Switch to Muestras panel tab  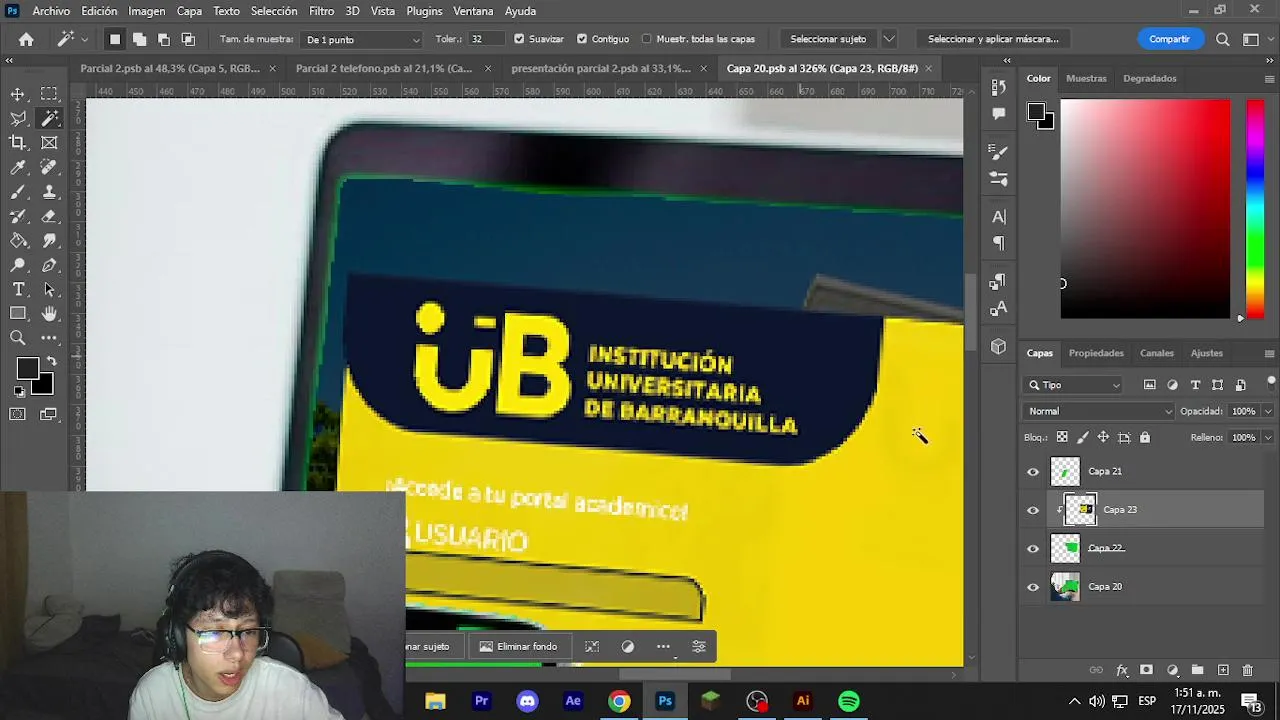tap(1086, 78)
